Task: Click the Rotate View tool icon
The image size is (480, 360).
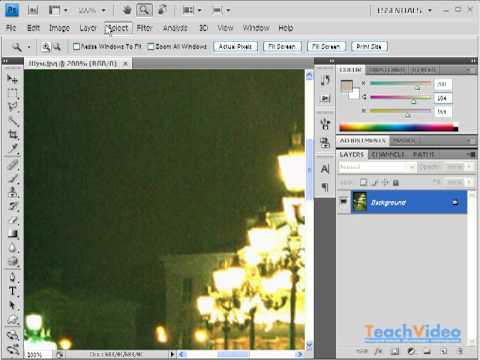Action: pos(163,10)
